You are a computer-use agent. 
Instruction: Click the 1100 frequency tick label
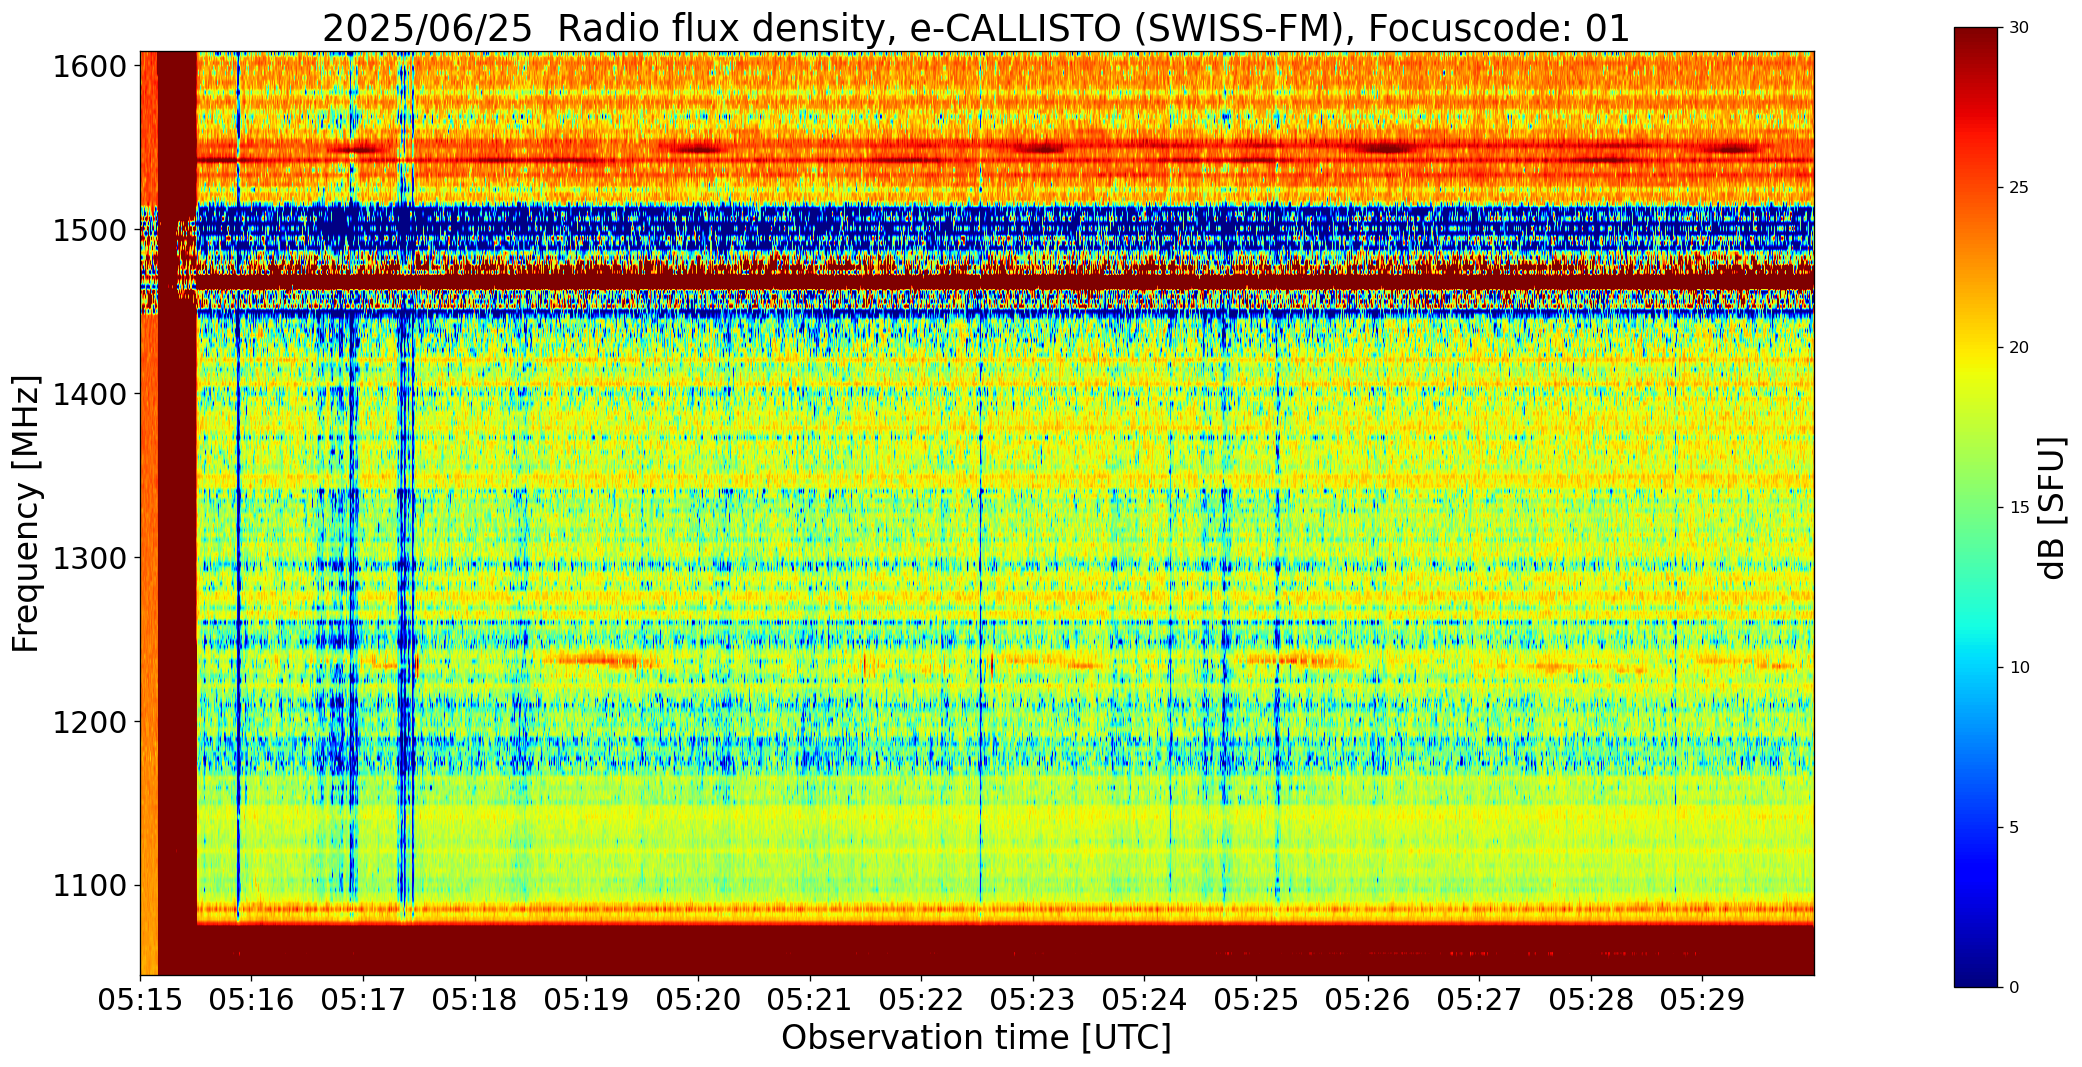[90, 886]
